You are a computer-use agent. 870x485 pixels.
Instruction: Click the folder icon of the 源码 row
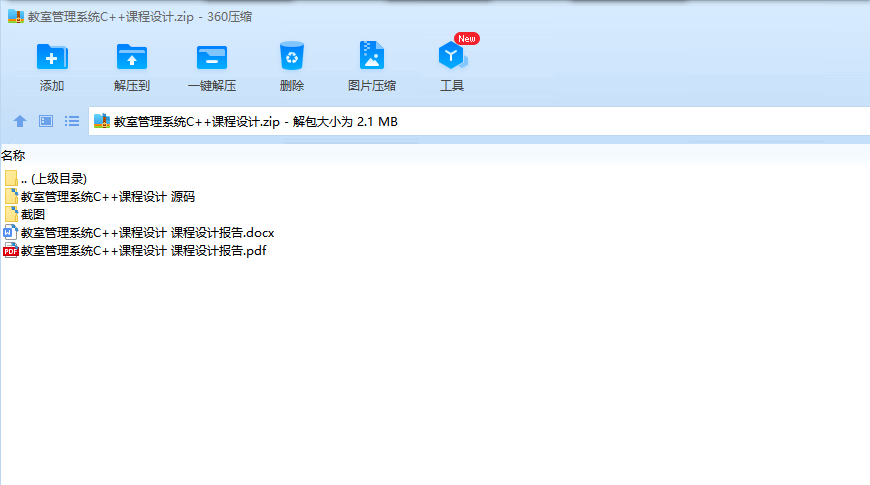[x=11, y=196]
